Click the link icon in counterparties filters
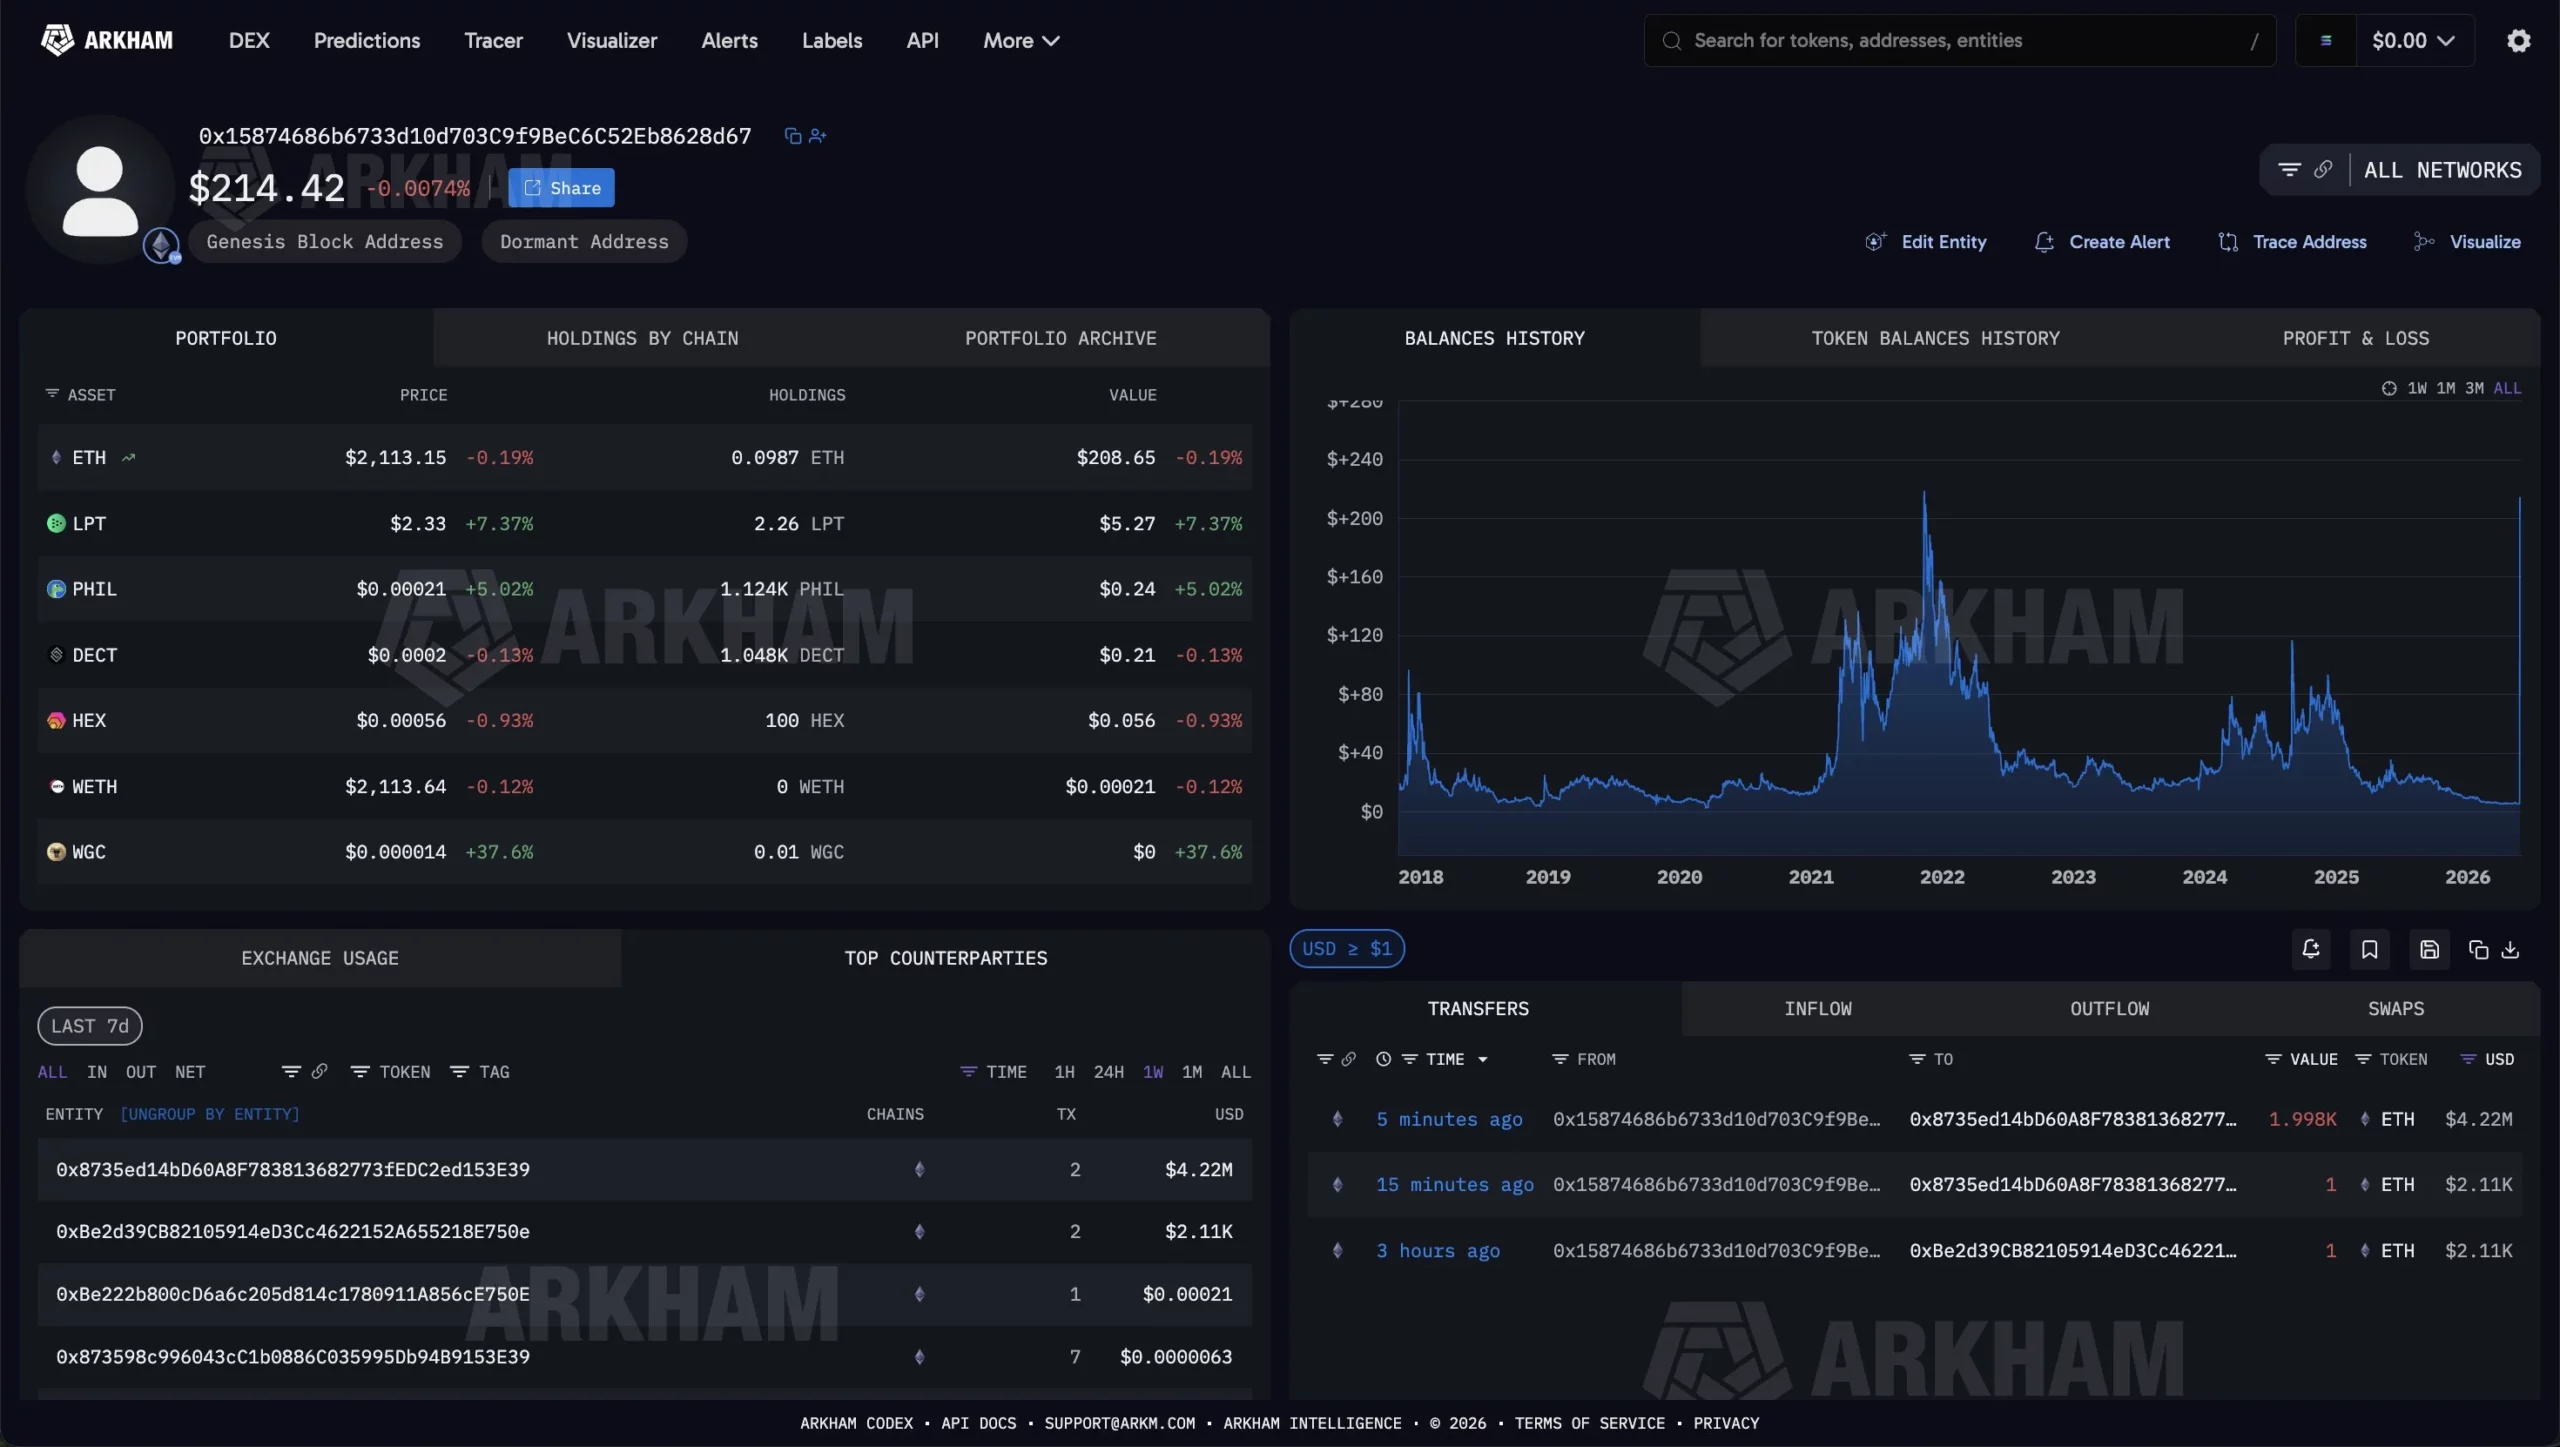The height and width of the screenshot is (1447, 2560). click(x=319, y=1072)
